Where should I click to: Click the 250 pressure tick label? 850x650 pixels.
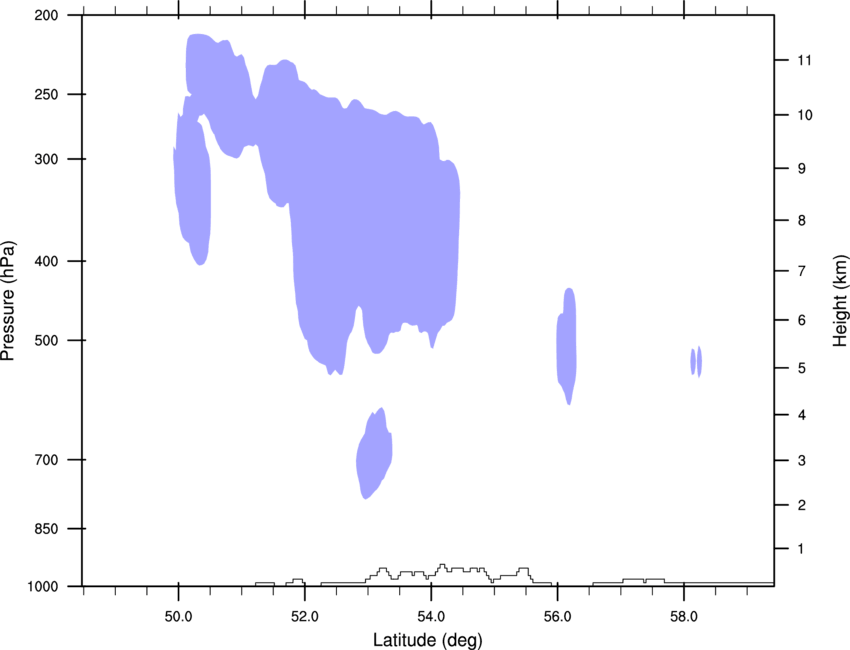(46, 94)
